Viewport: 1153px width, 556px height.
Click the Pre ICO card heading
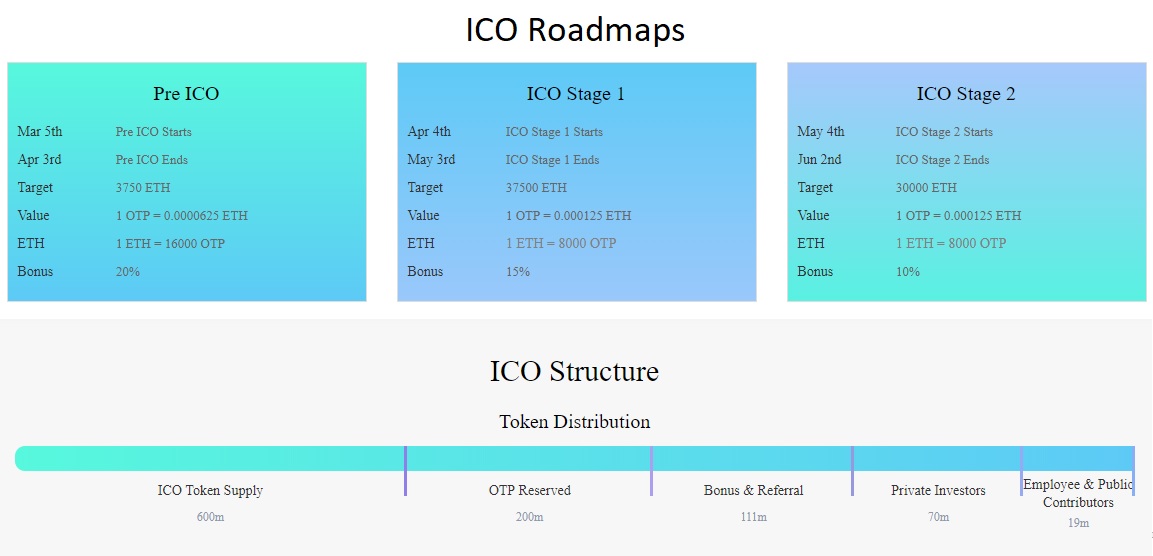[186, 94]
